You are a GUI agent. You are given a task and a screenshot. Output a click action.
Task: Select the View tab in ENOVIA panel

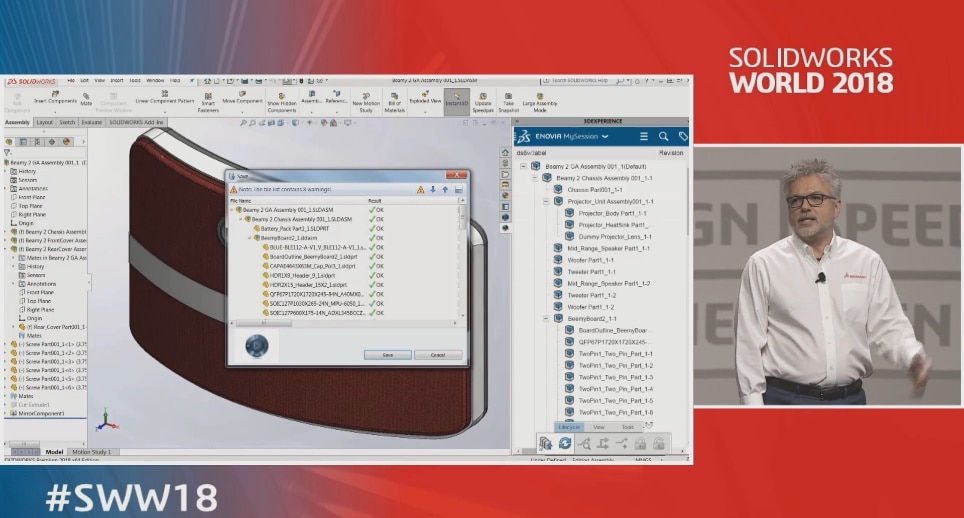599,427
